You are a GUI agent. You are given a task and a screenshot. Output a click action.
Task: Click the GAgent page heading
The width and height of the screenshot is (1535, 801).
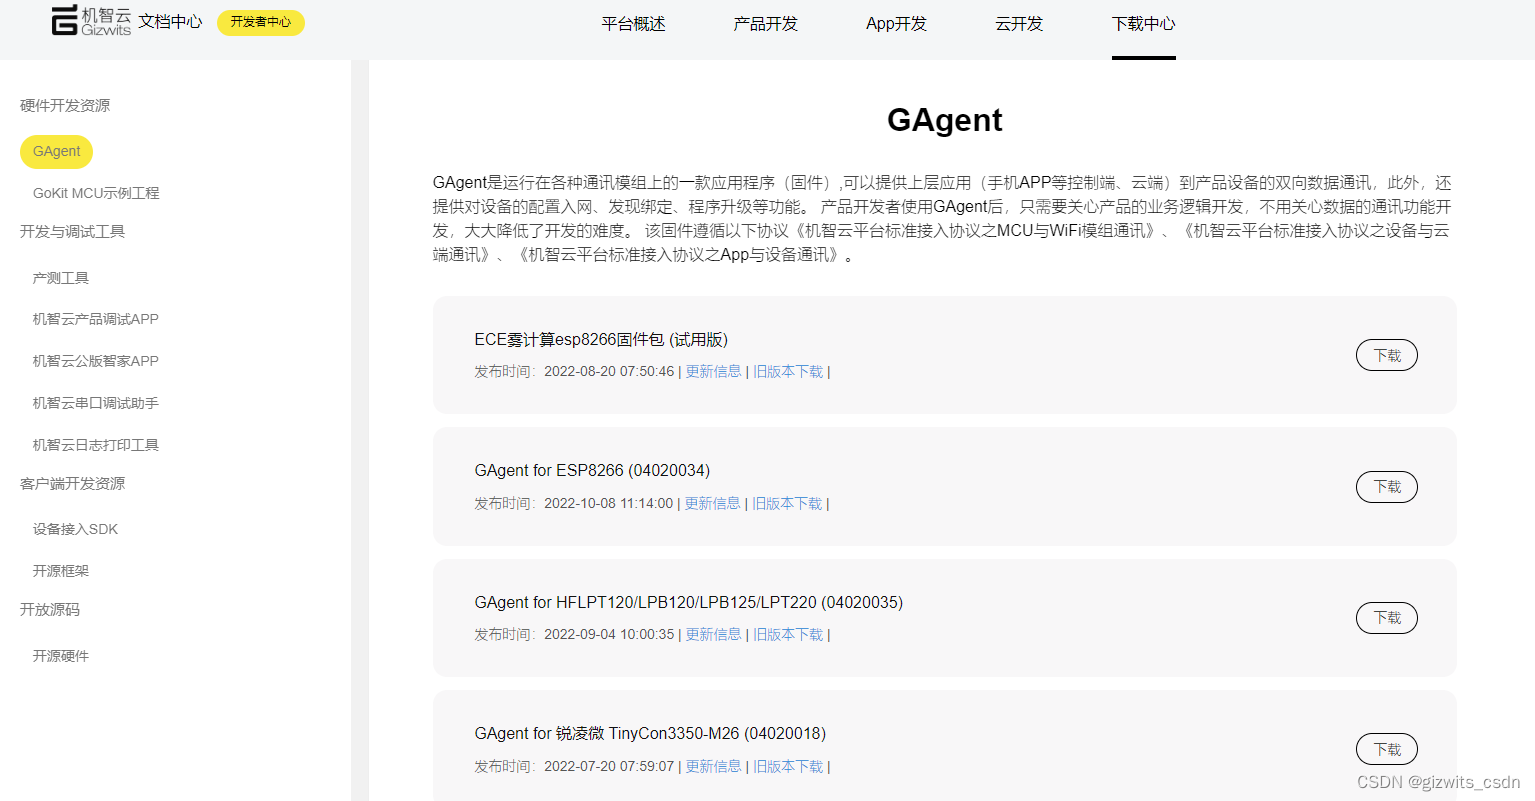(944, 120)
